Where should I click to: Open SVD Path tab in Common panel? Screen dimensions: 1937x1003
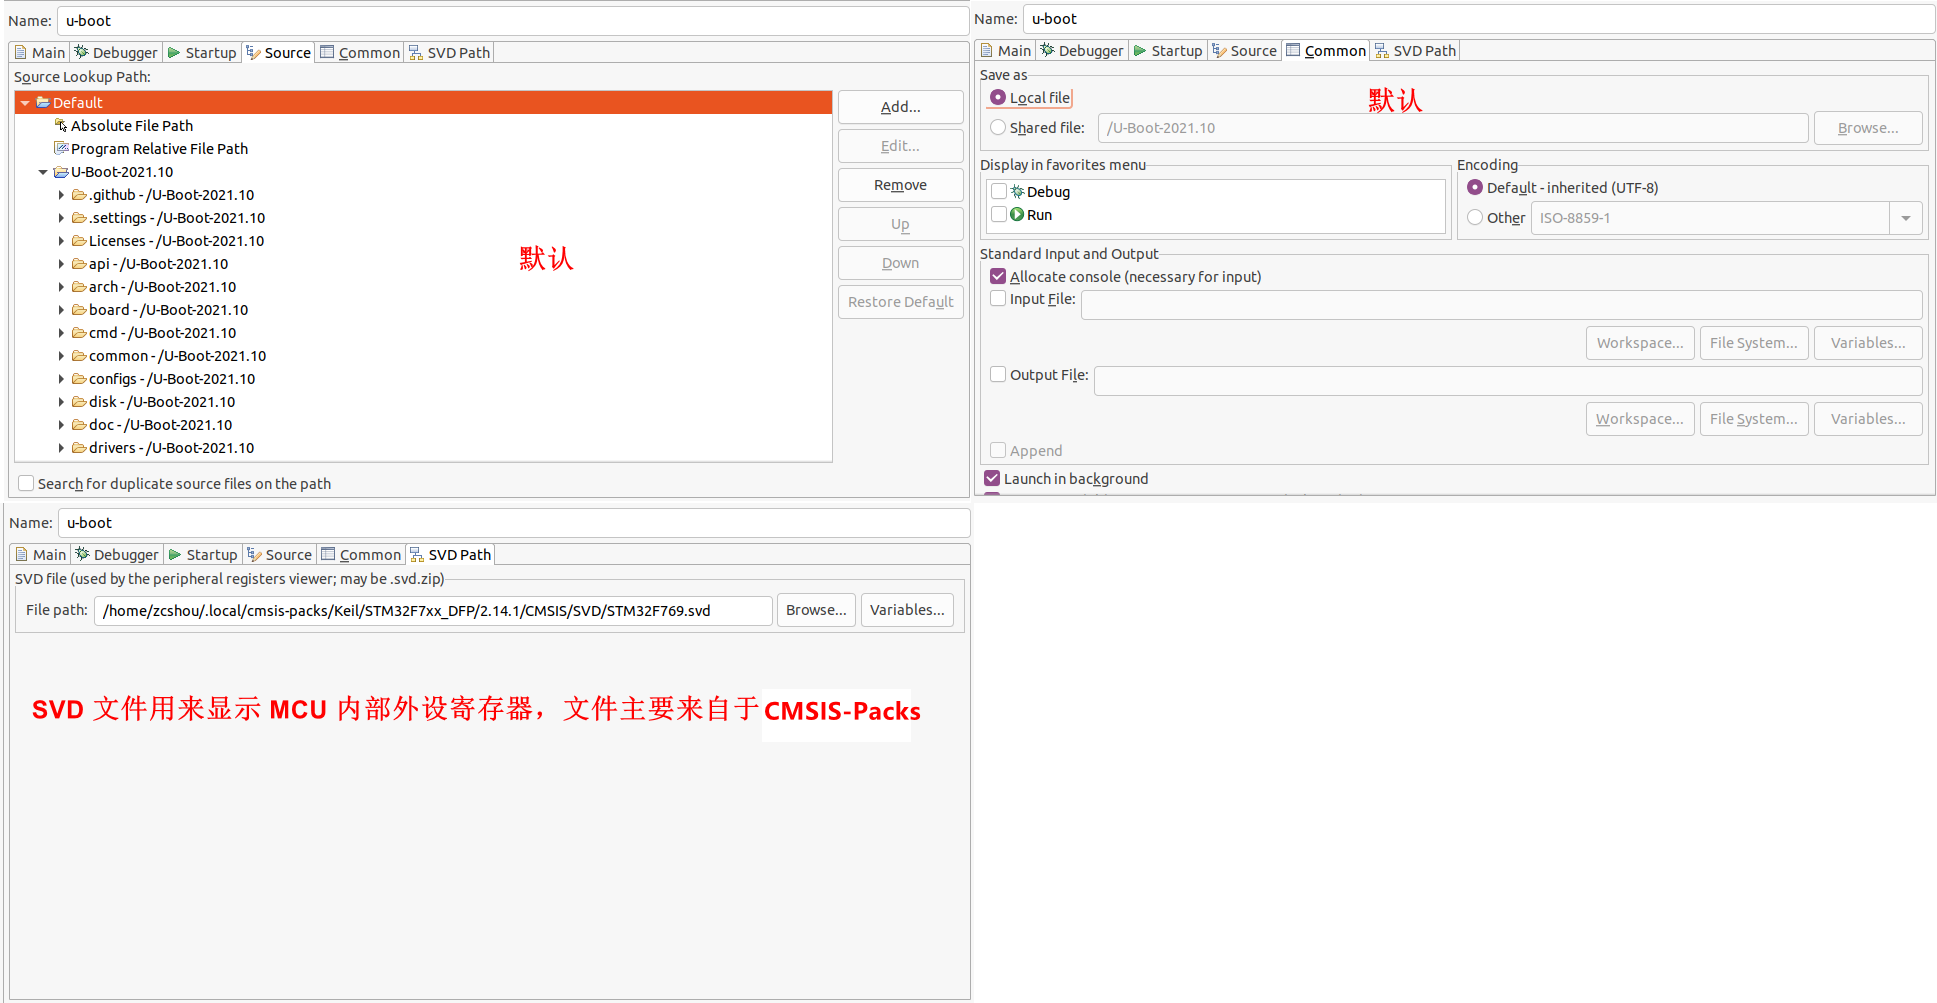pos(1415,51)
